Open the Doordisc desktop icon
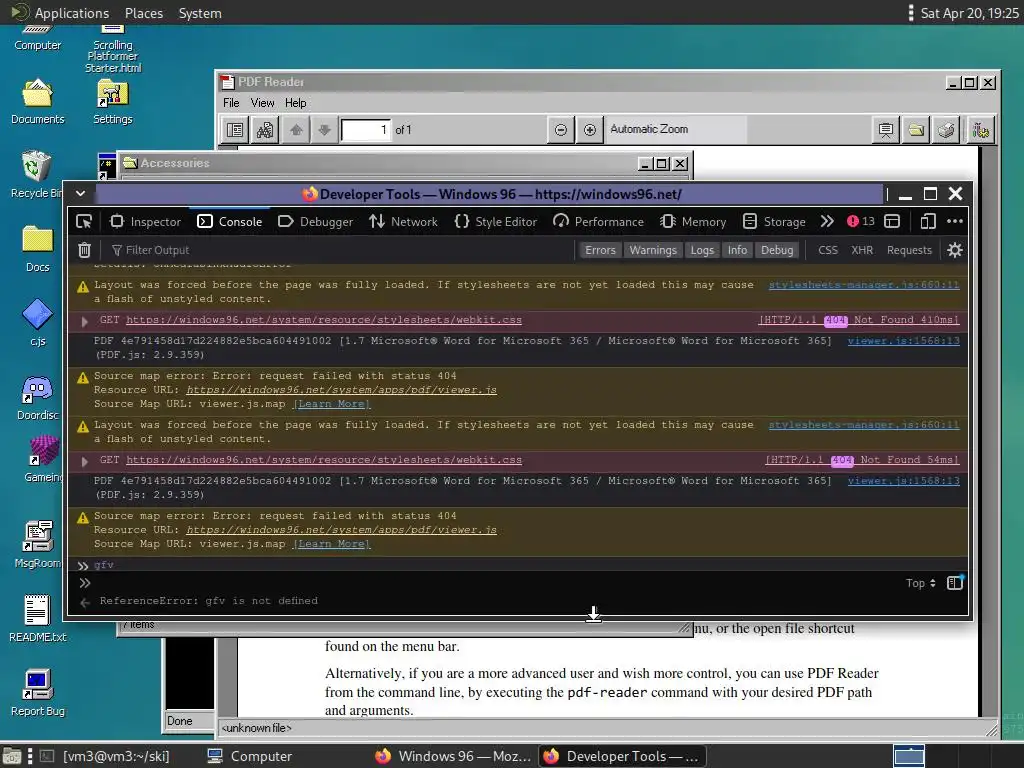Image resolution: width=1024 pixels, height=768 pixels. pyautogui.click(x=37, y=398)
